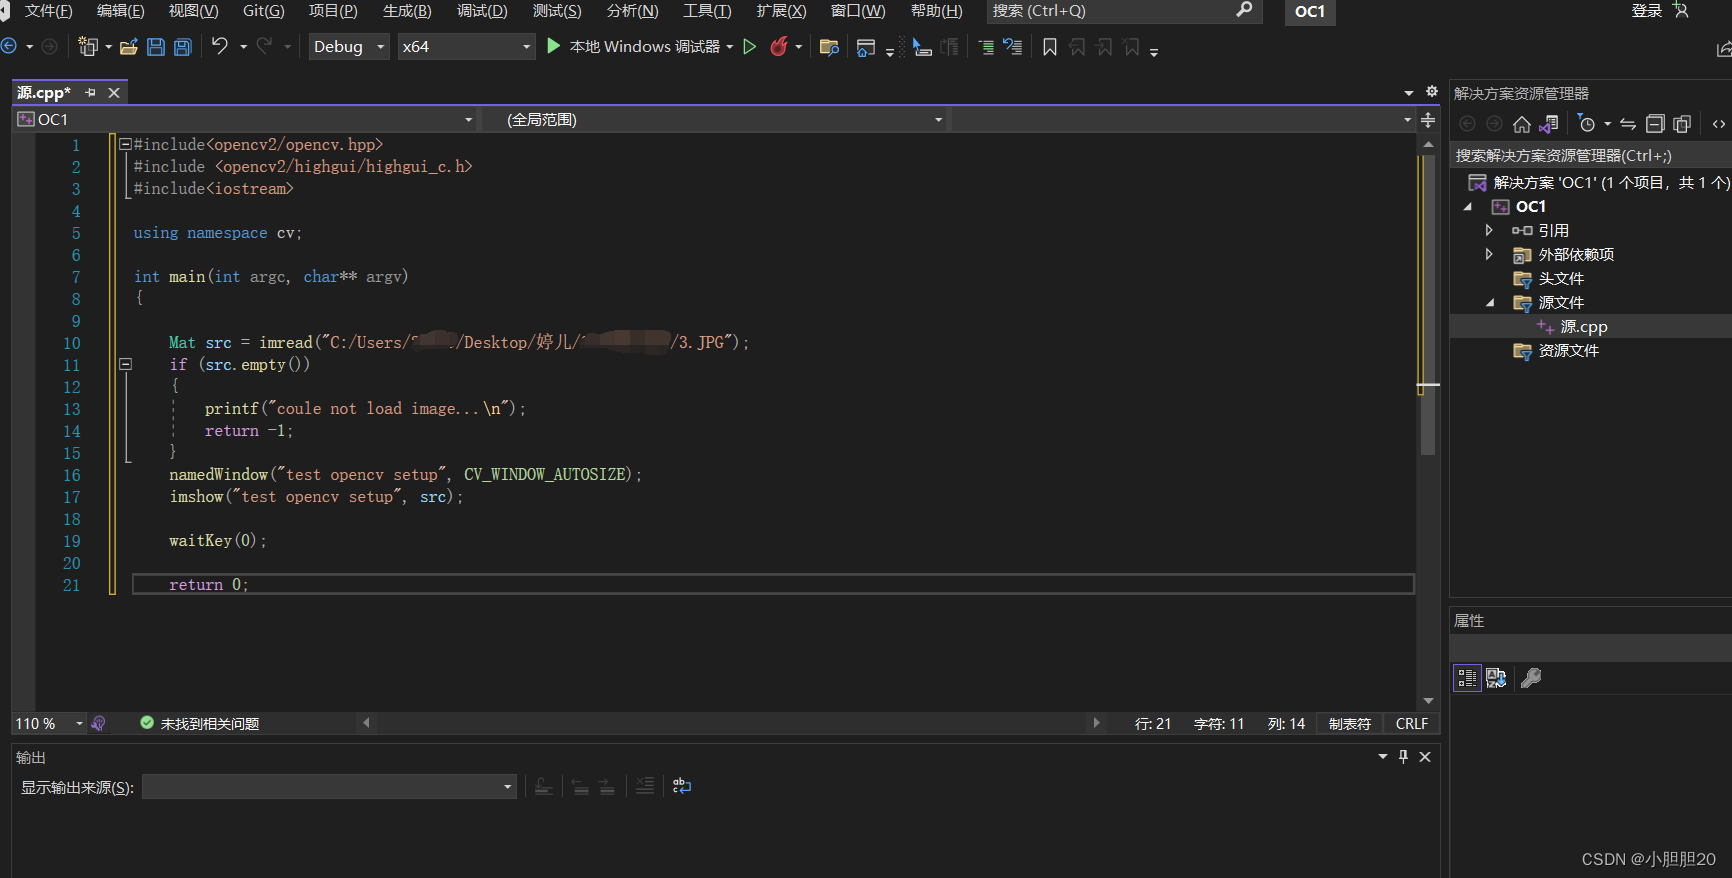
Task: Open editor window settings gear icon
Action: point(1431,92)
